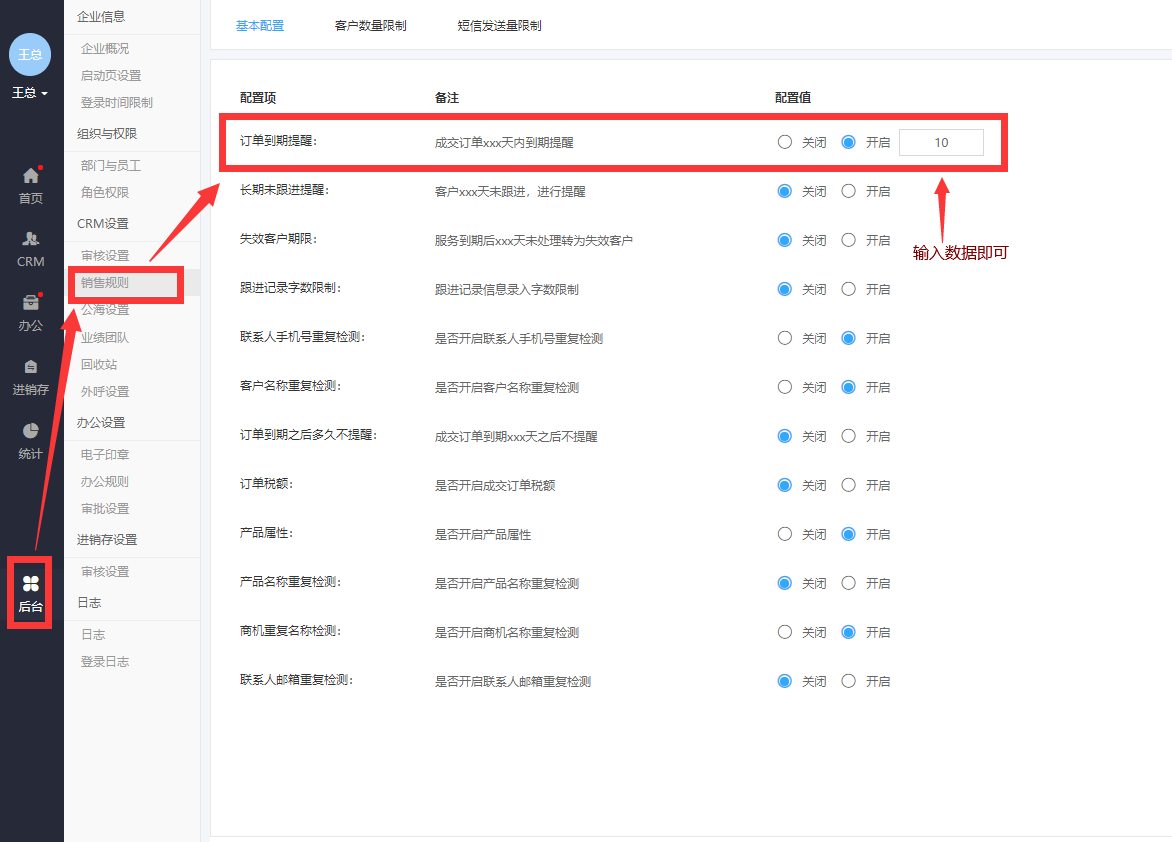
Task: Click the 王总 avatar circle
Action: (30, 55)
